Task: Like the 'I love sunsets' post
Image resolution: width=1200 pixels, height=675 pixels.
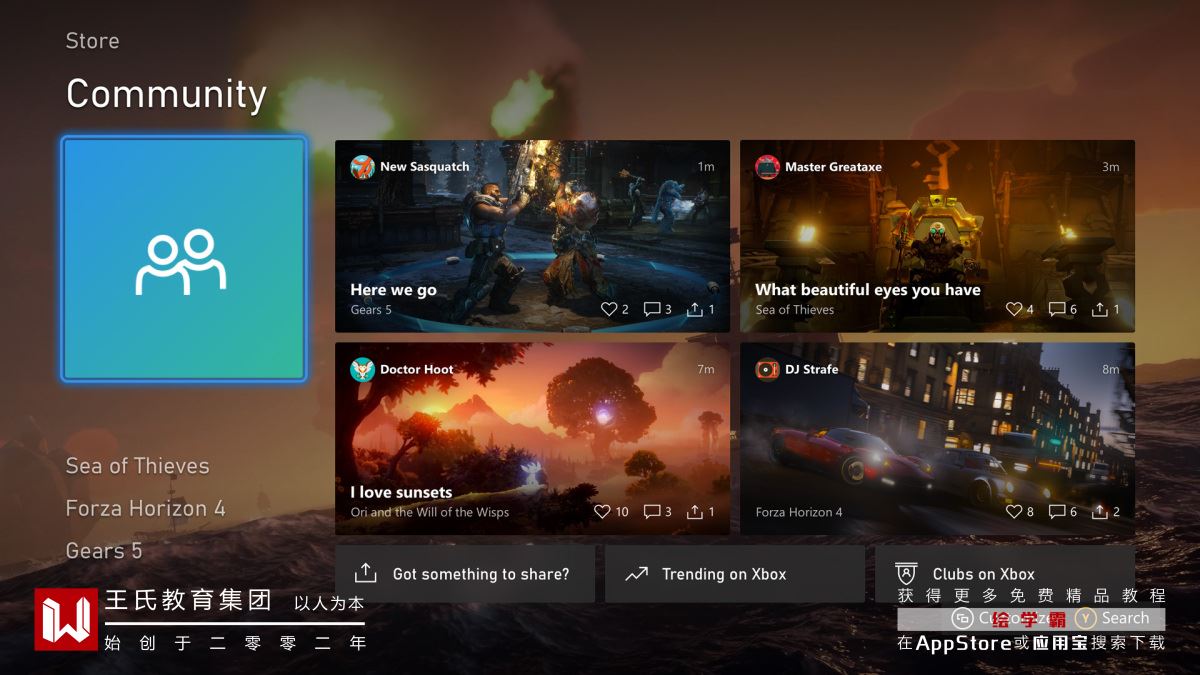Action: click(602, 511)
